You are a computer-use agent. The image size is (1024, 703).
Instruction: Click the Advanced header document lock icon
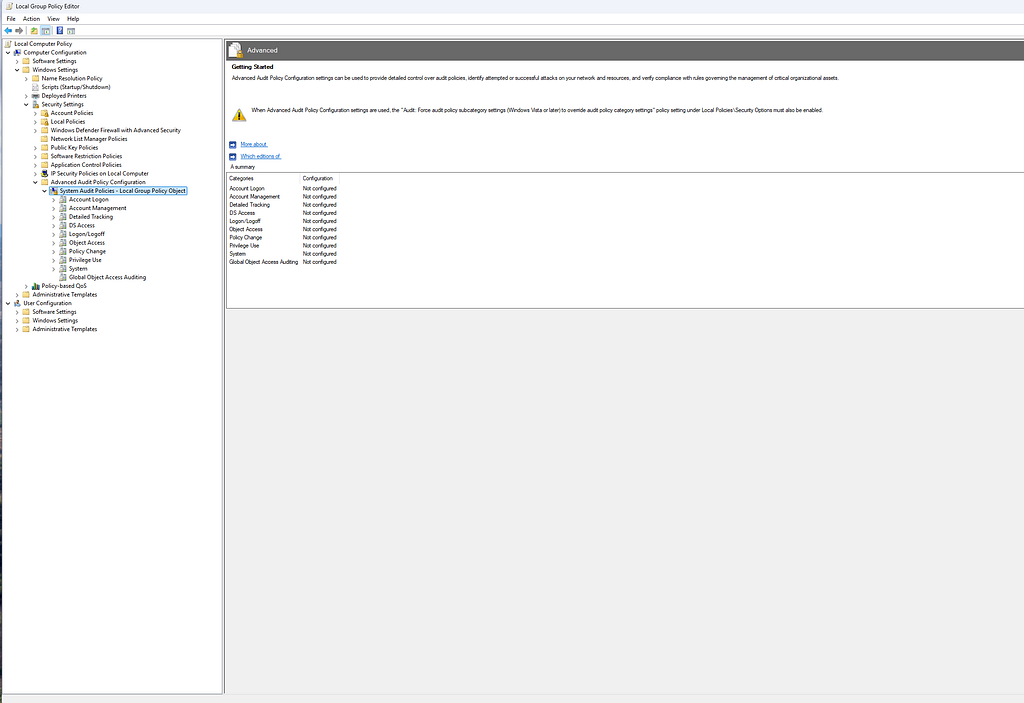(x=235, y=50)
